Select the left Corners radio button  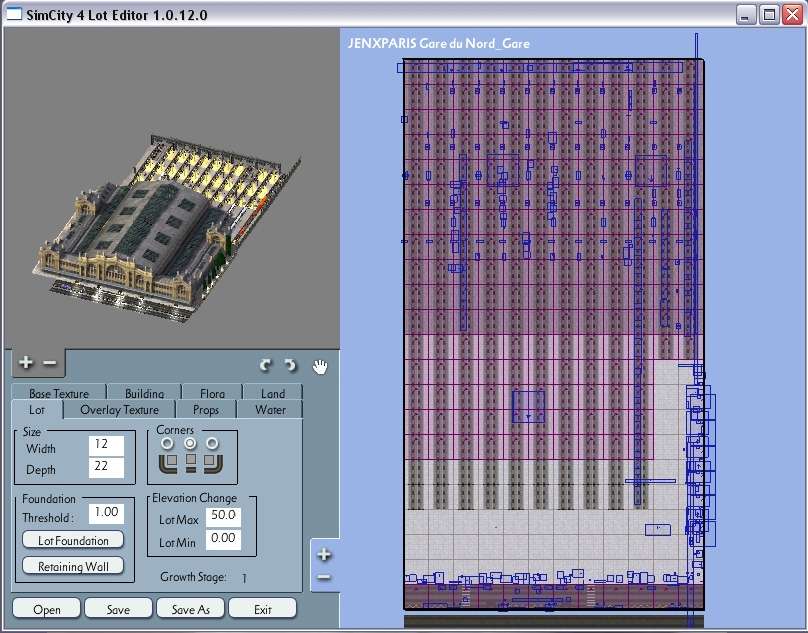pyautogui.click(x=167, y=443)
